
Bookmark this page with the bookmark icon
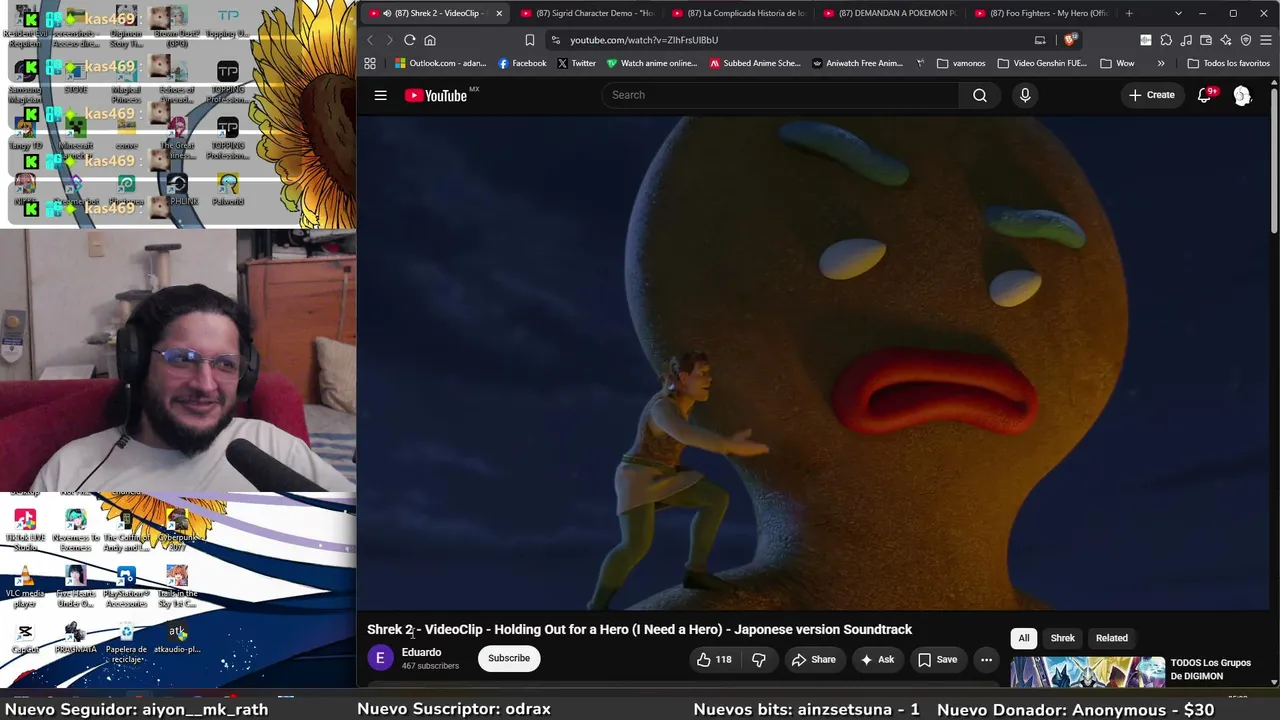coord(529,40)
